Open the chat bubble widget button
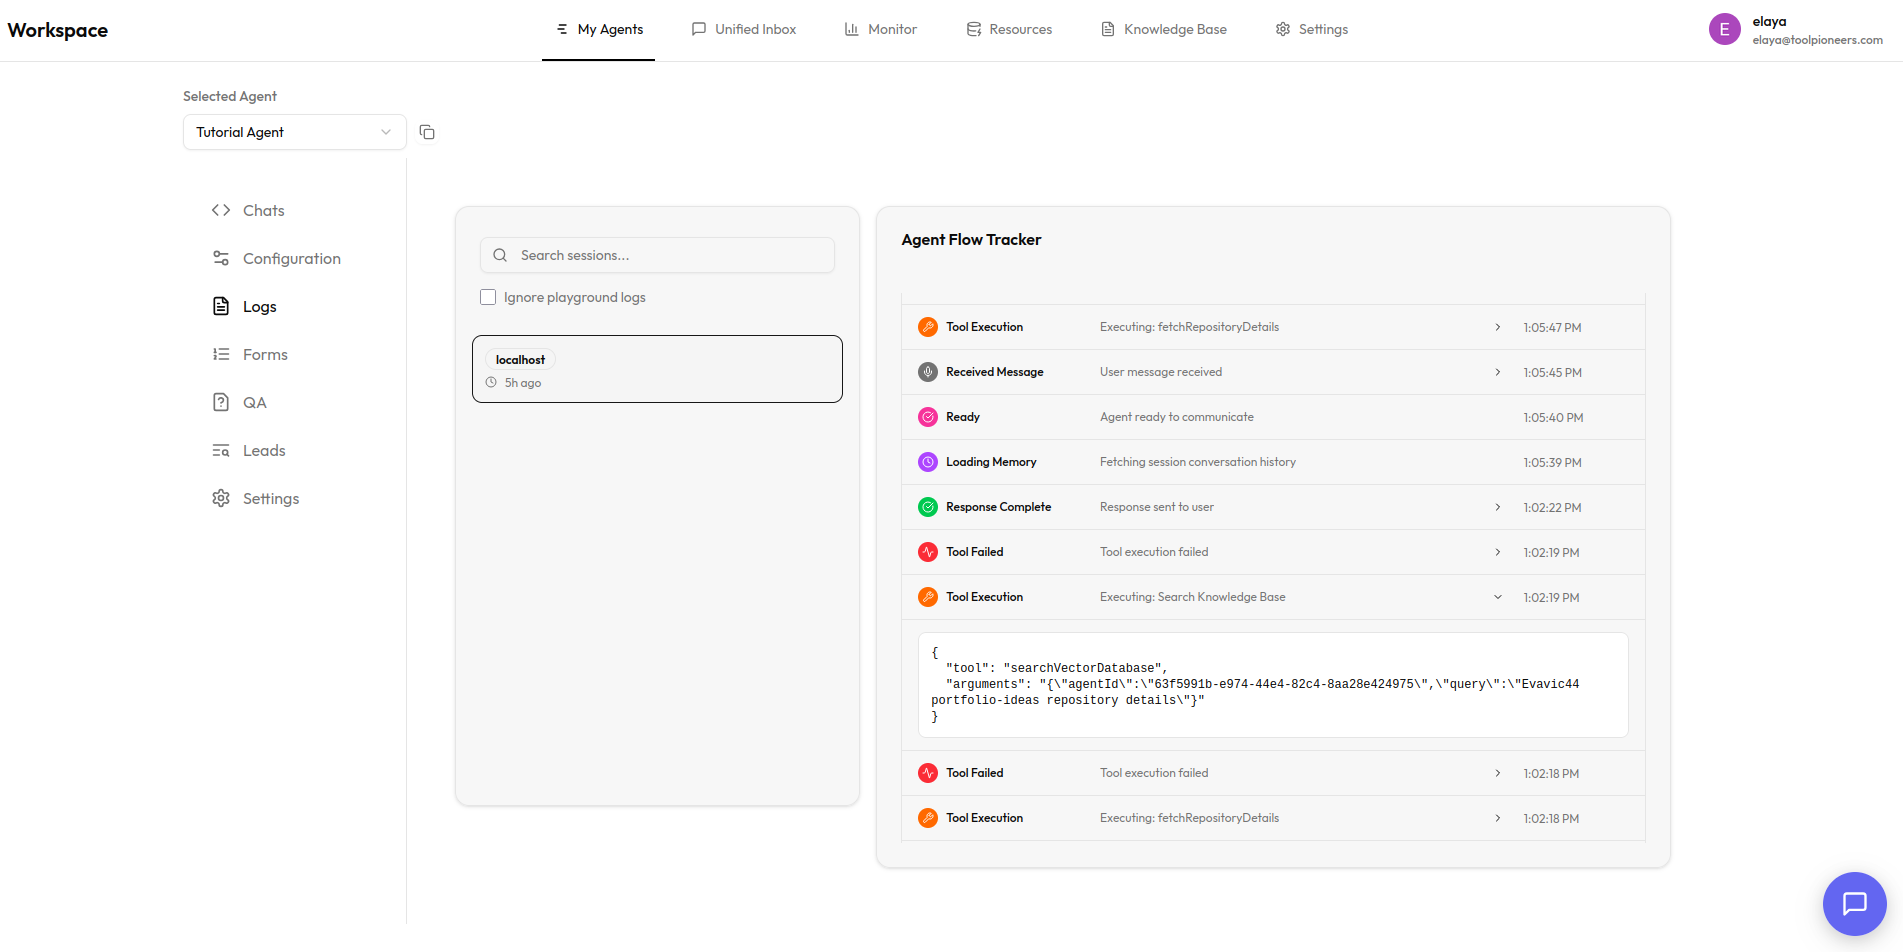The width and height of the screenshot is (1903, 952). 1854,903
